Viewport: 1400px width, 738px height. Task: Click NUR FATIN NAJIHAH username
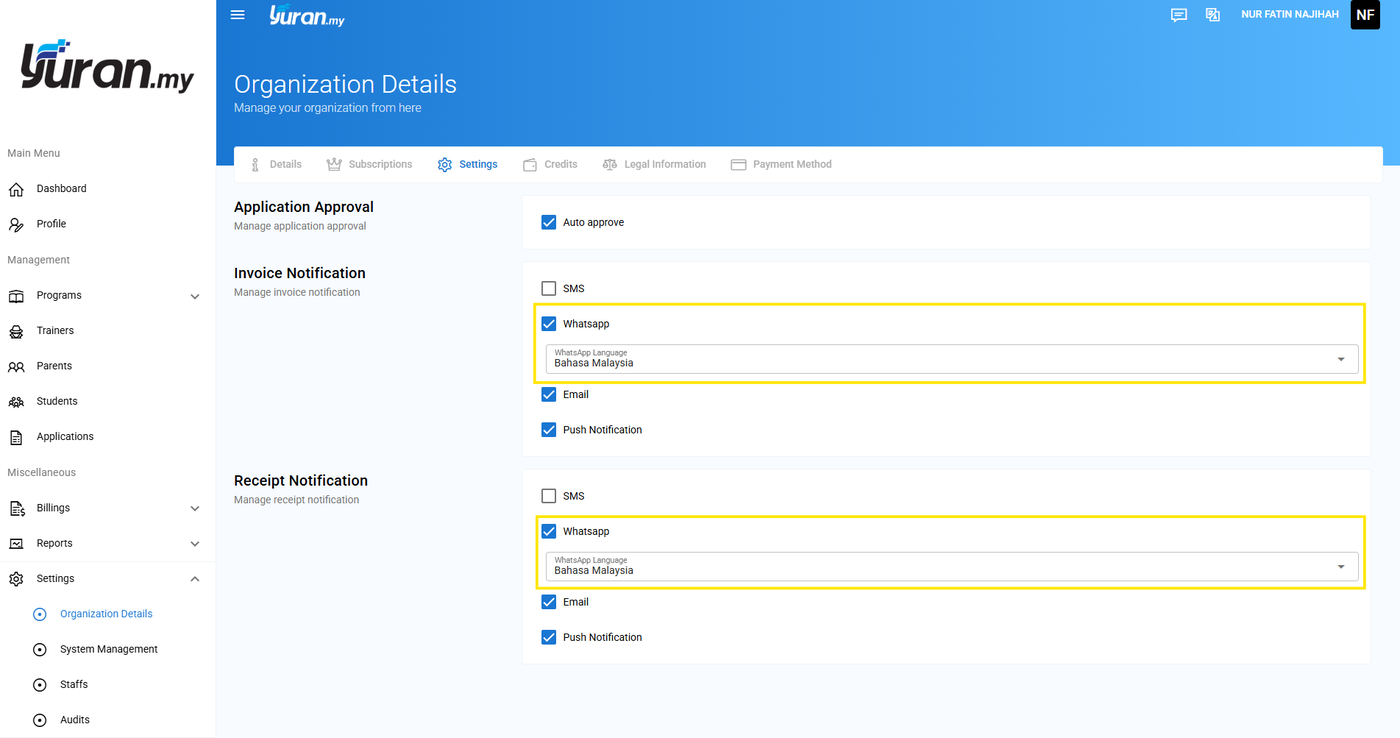coord(1289,14)
